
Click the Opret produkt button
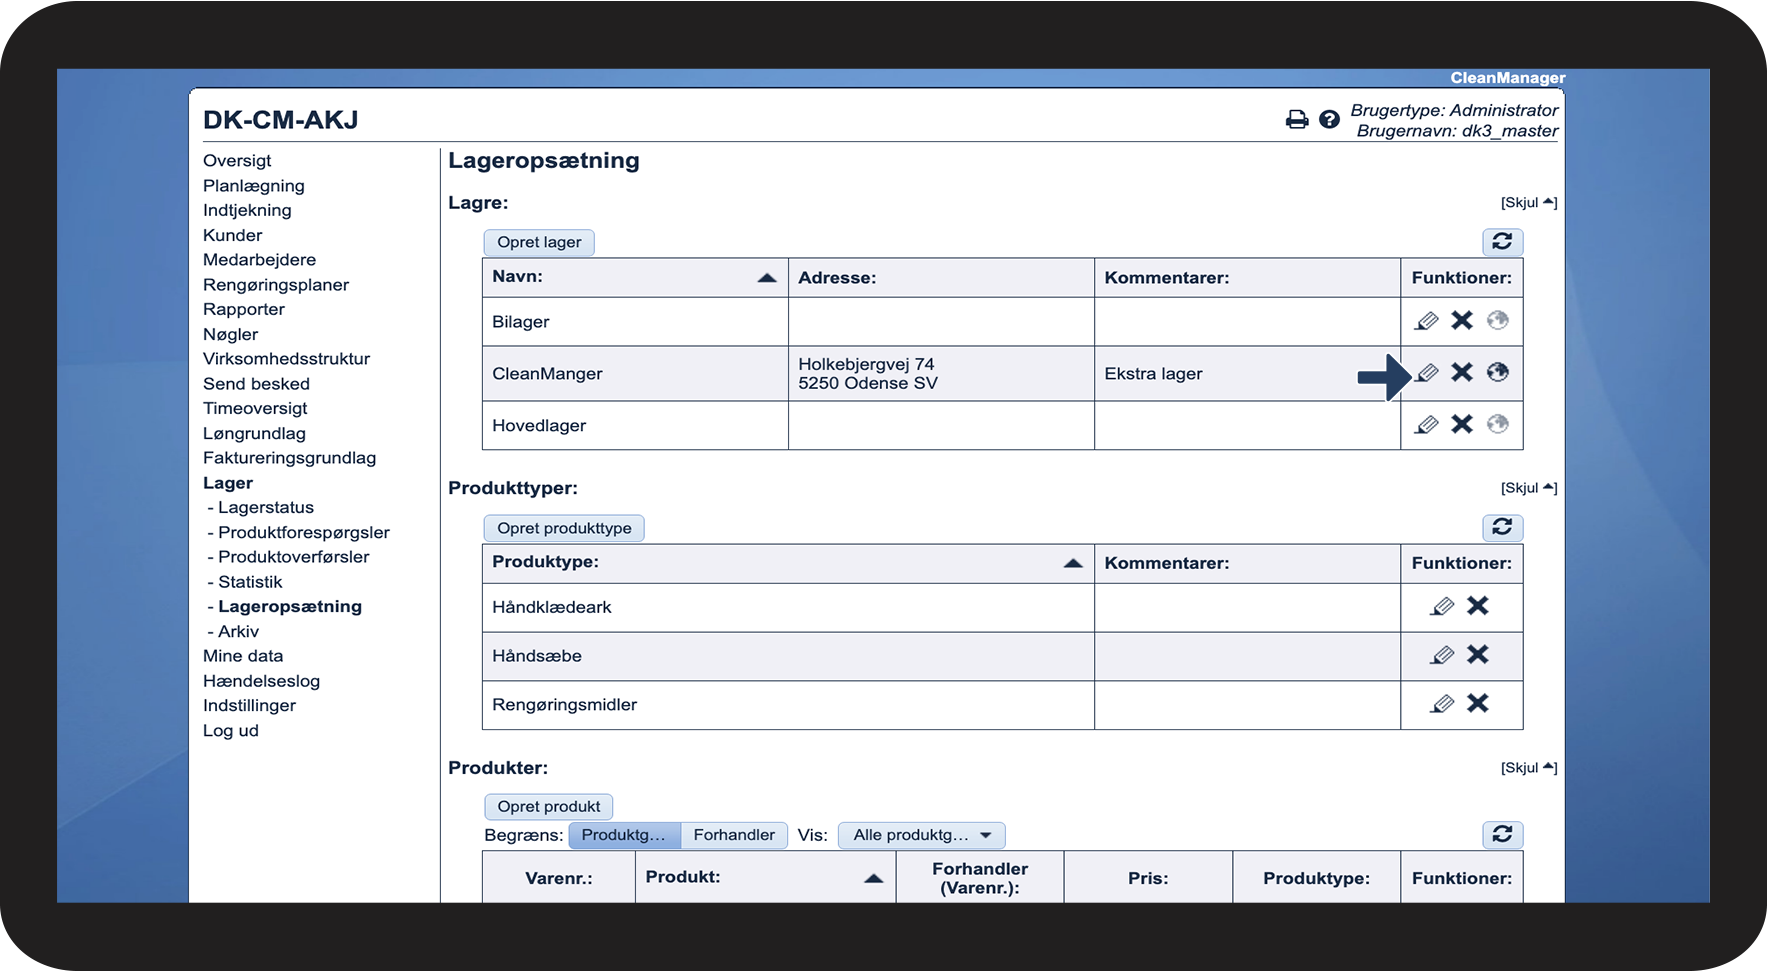(x=549, y=807)
